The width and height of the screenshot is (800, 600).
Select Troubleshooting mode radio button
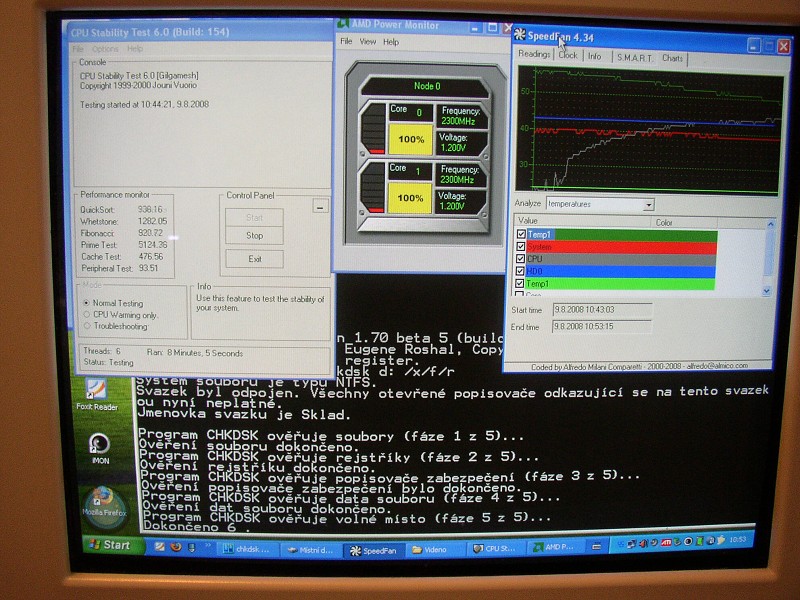[87, 326]
